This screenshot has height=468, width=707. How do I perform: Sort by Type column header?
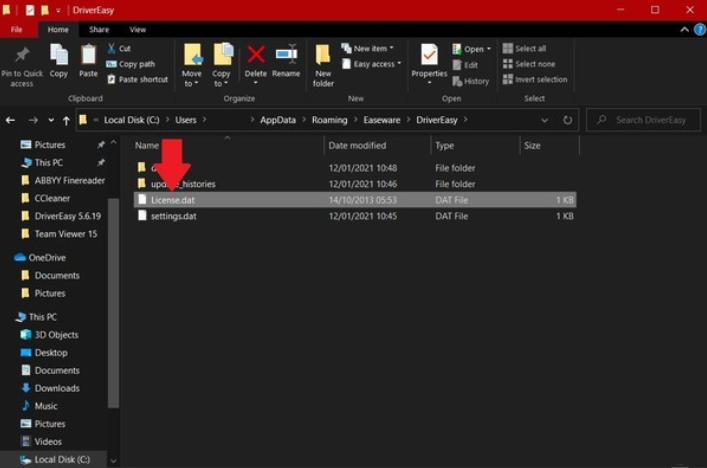click(x=445, y=145)
